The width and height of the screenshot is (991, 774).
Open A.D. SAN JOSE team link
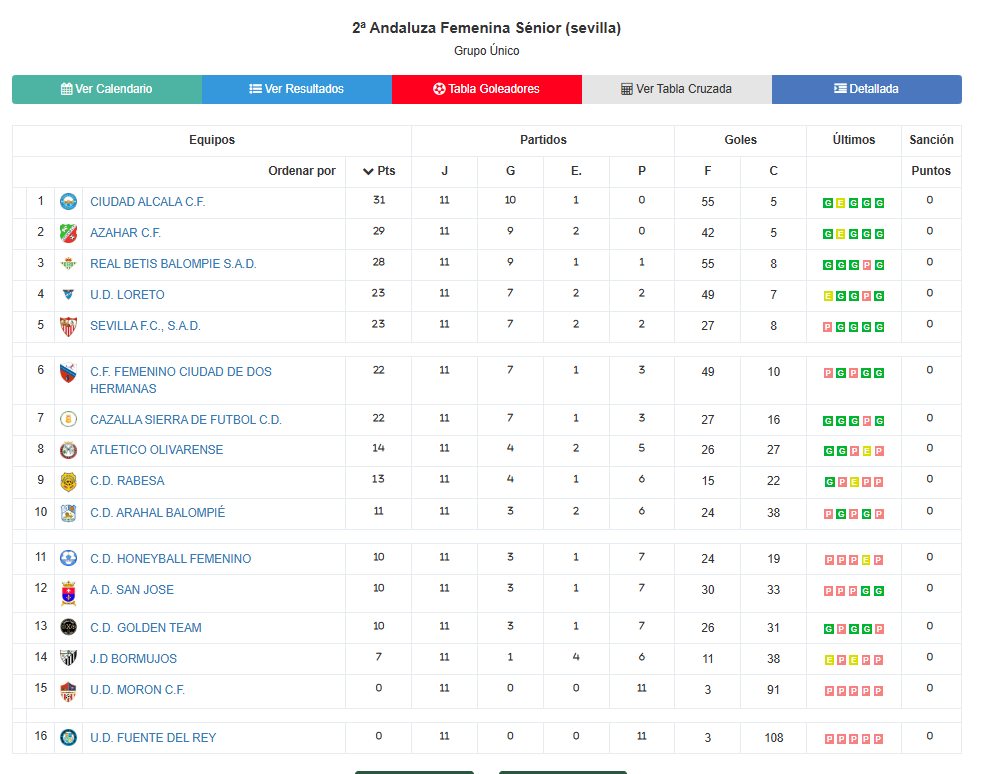click(132, 590)
